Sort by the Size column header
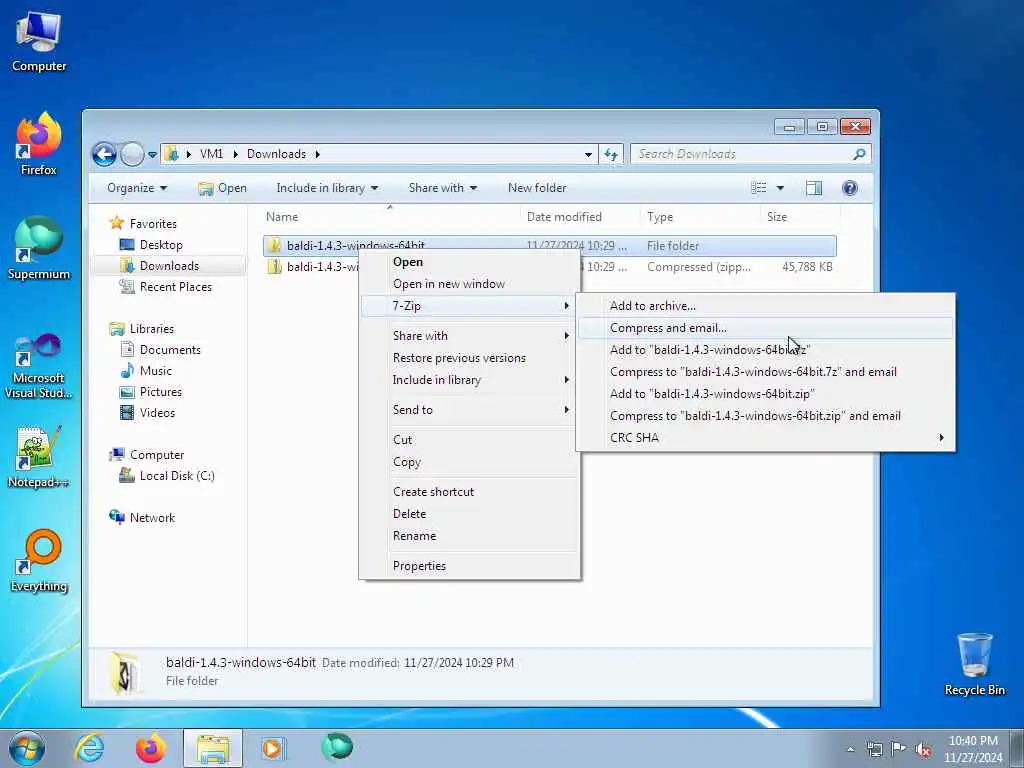 [x=799, y=217]
